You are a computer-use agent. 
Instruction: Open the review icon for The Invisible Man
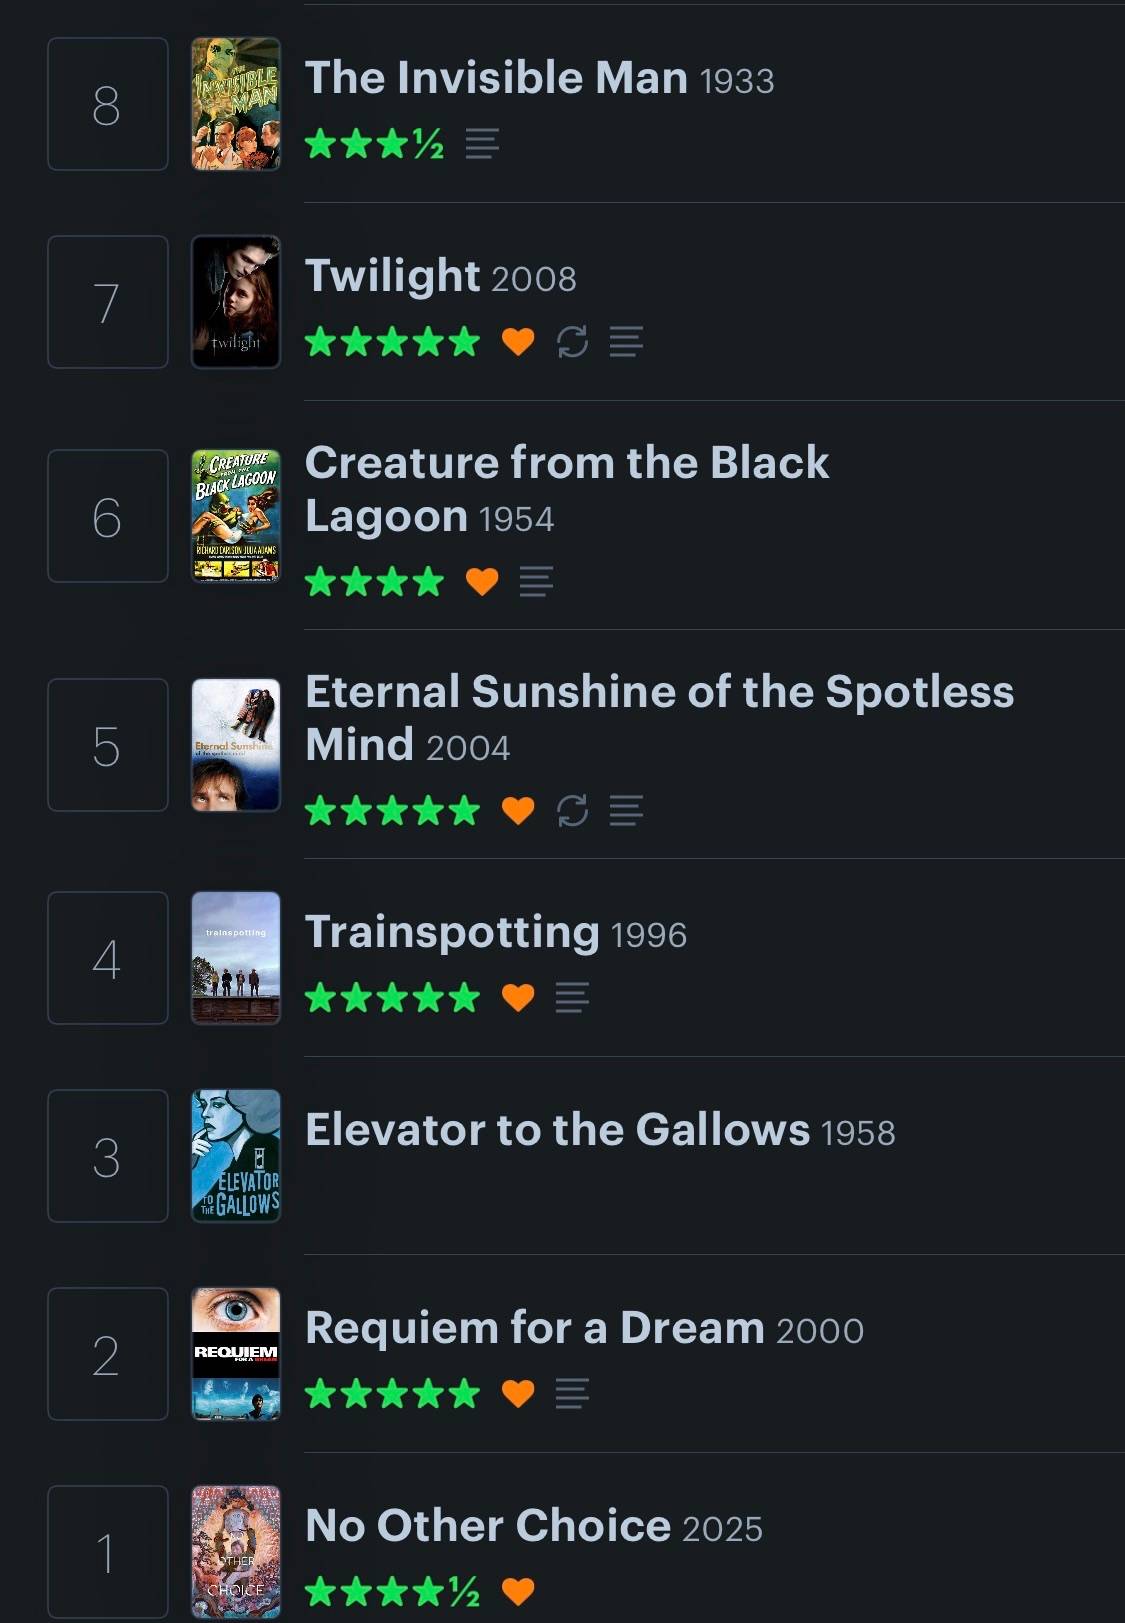pyautogui.click(x=482, y=143)
